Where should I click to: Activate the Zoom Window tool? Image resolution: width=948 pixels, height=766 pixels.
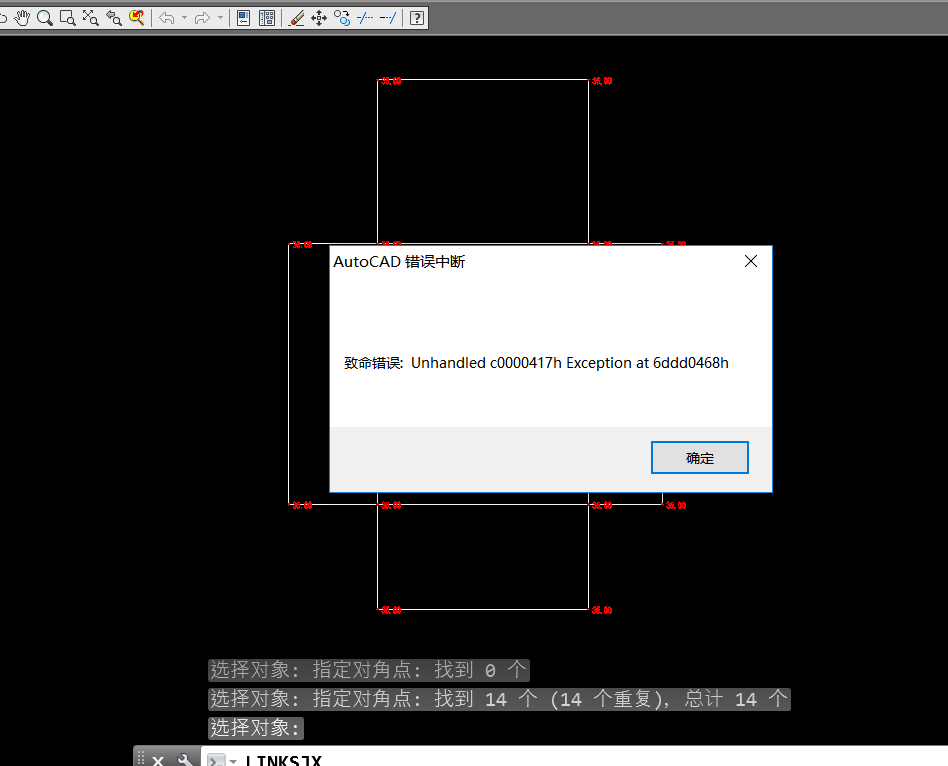67,17
